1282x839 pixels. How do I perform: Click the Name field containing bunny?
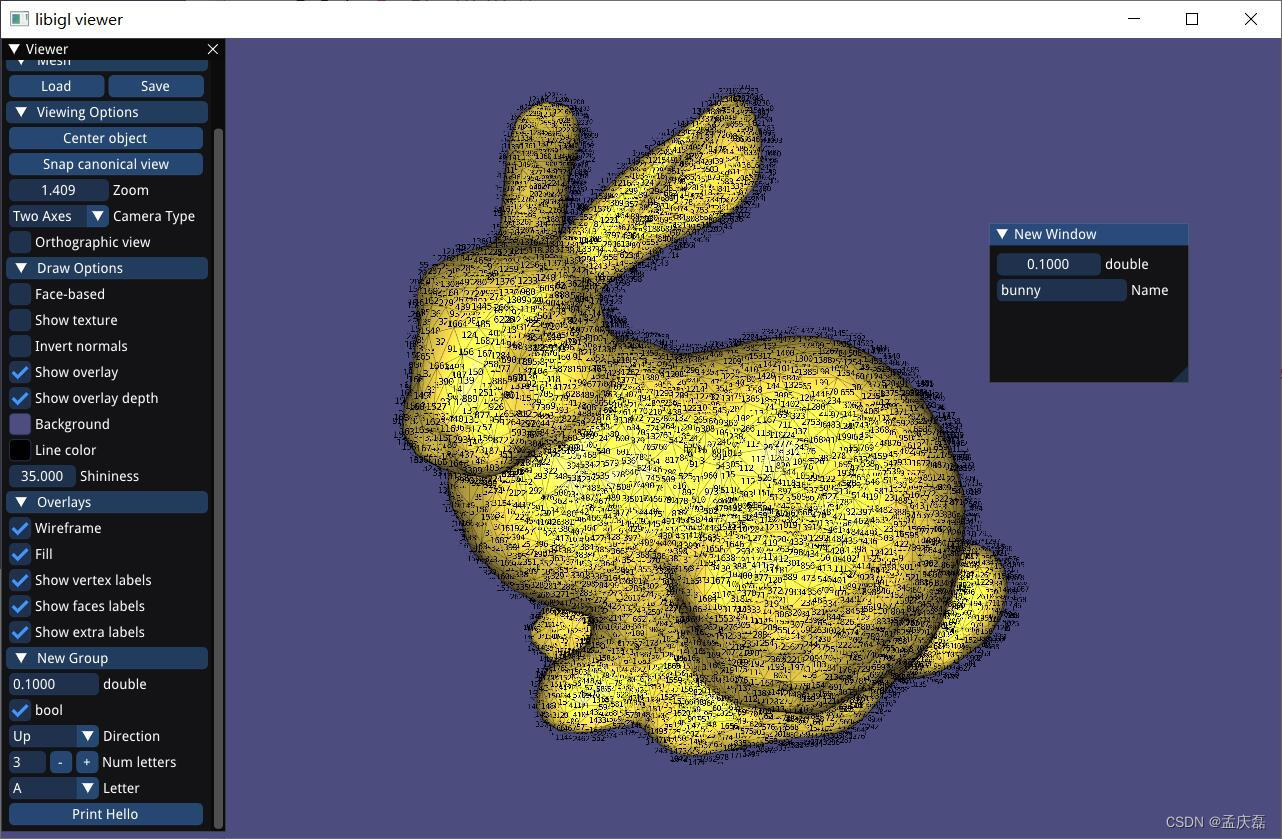click(1061, 290)
